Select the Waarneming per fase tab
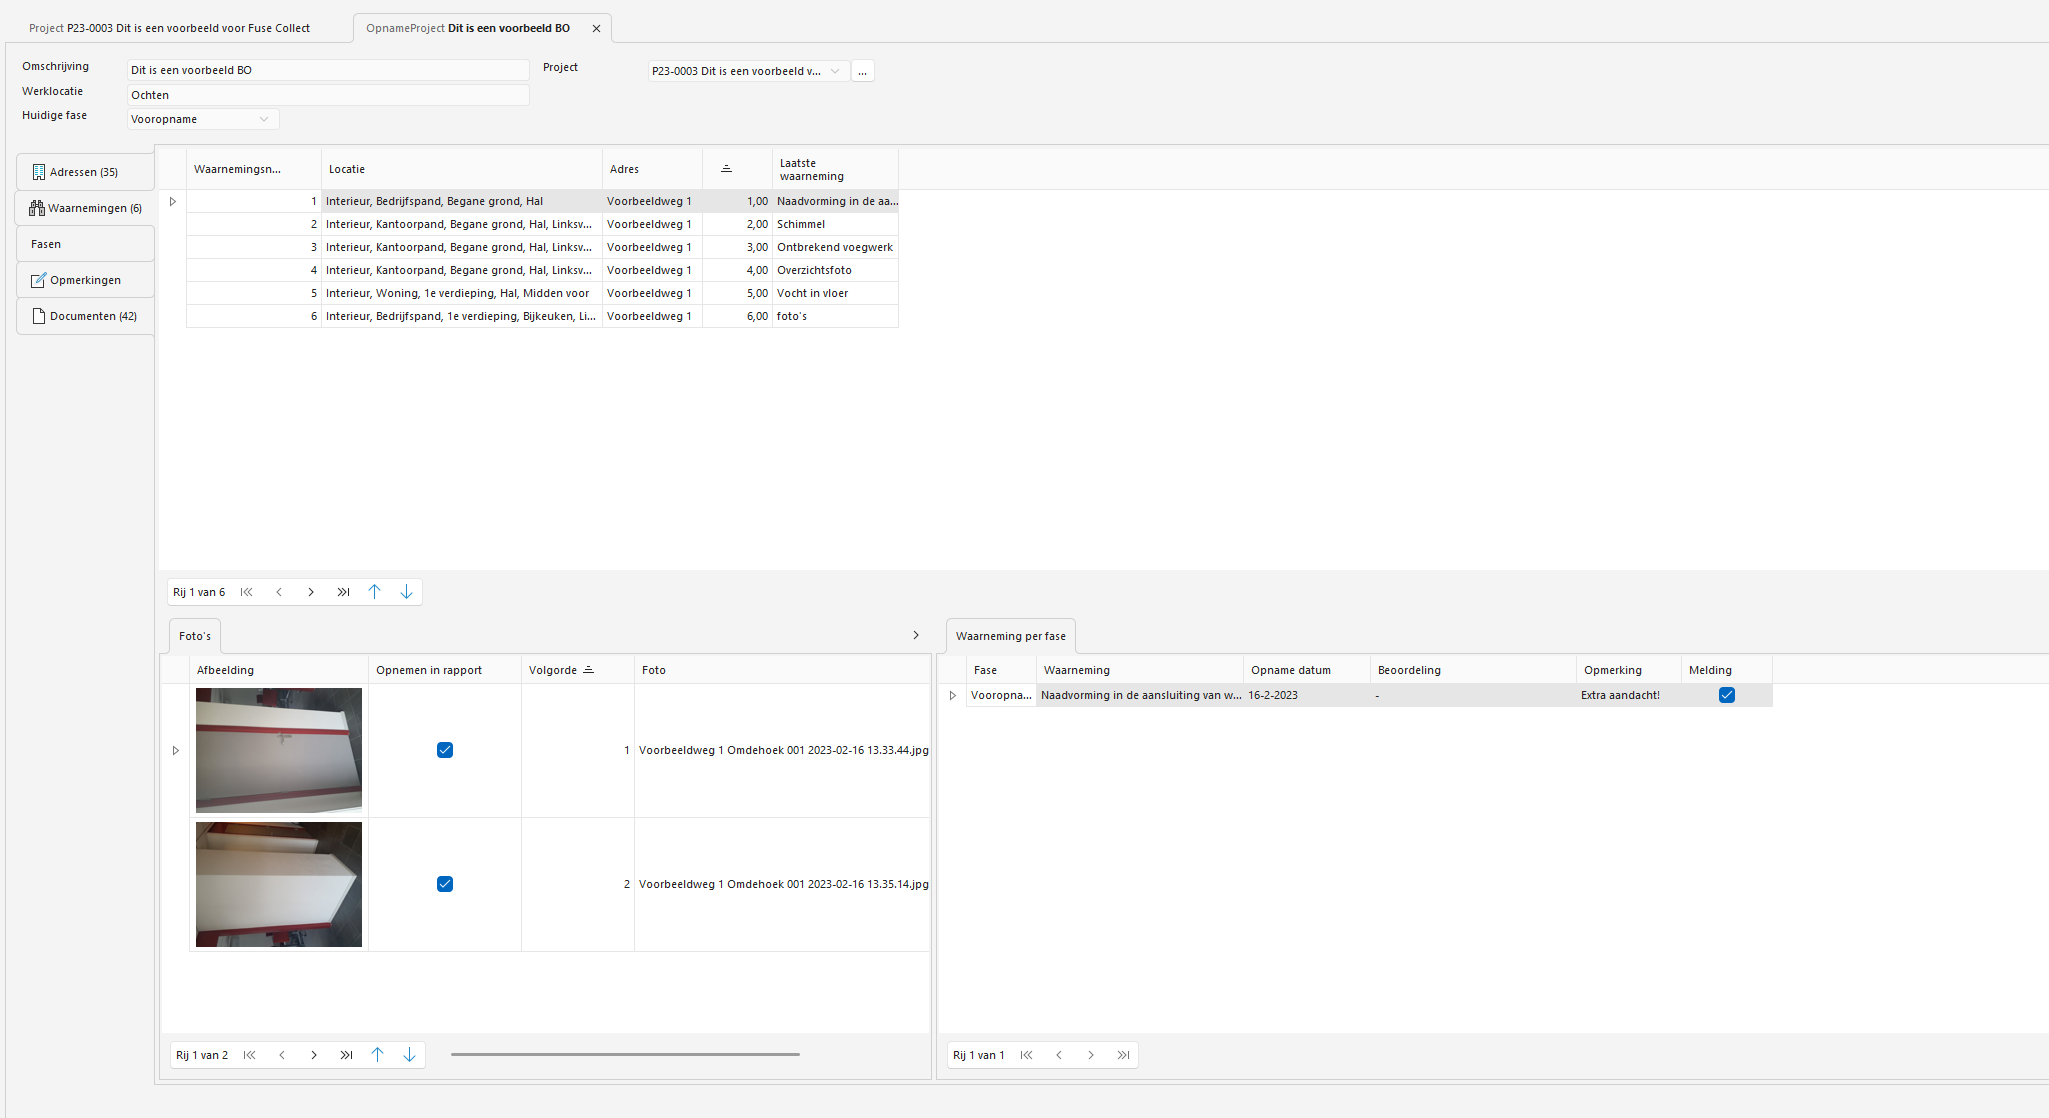The image size is (2049, 1118). click(x=1010, y=636)
